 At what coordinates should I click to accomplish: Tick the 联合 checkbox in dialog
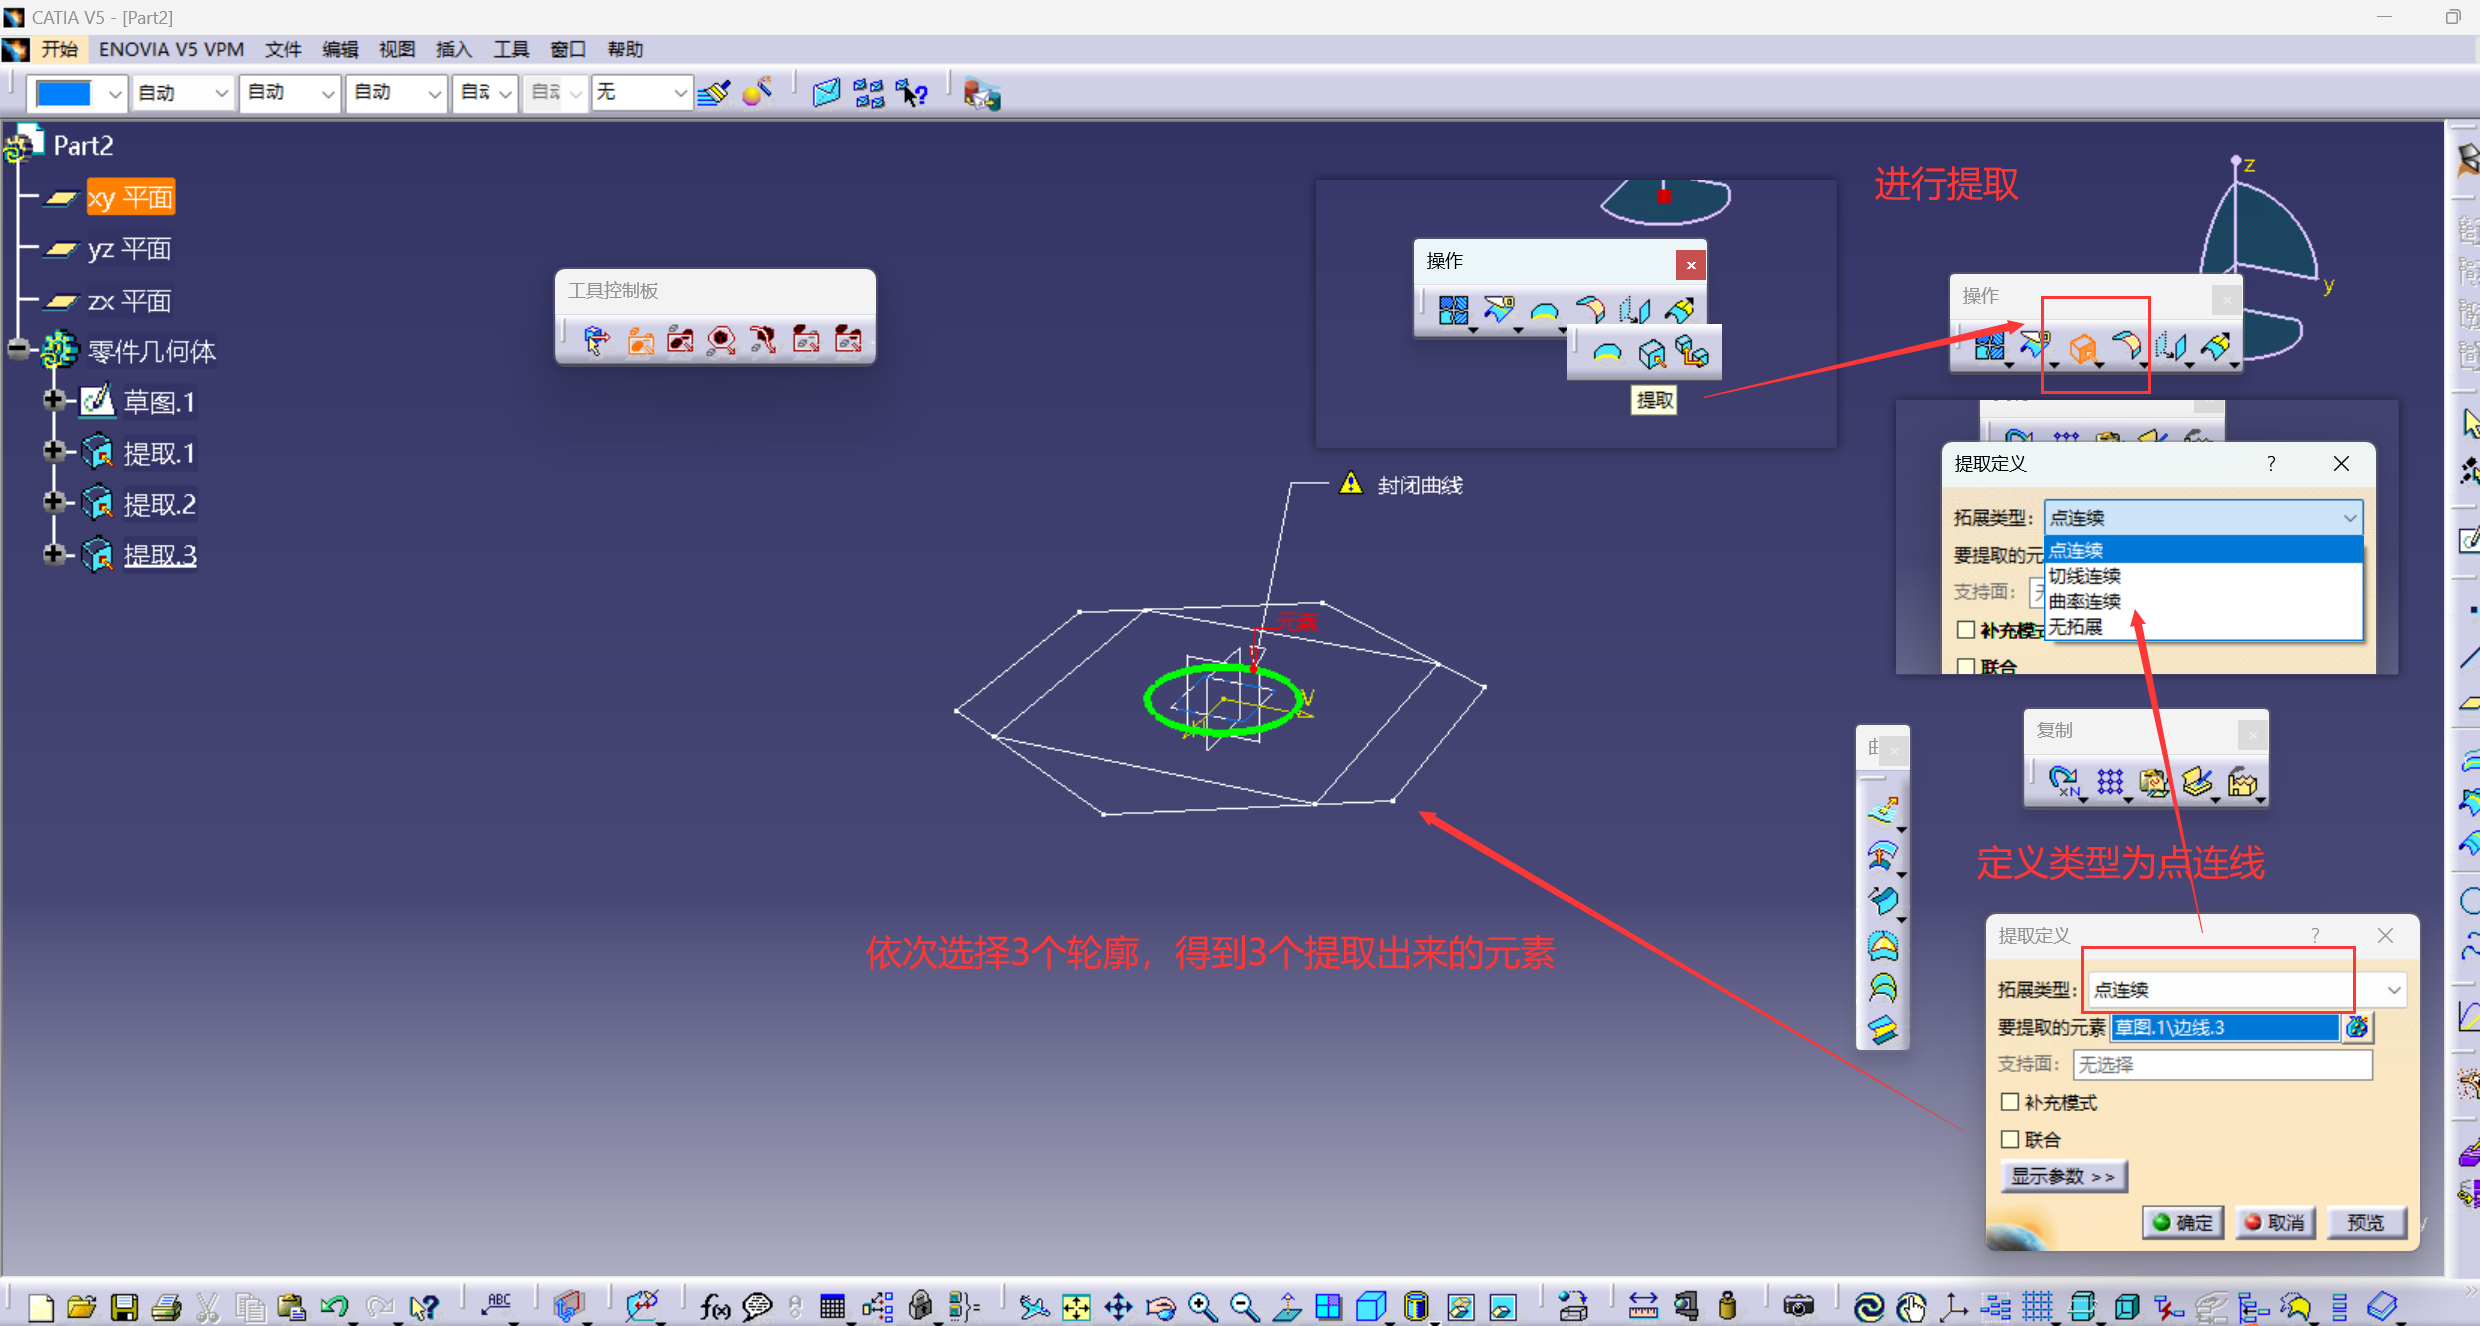coord(2010,1139)
